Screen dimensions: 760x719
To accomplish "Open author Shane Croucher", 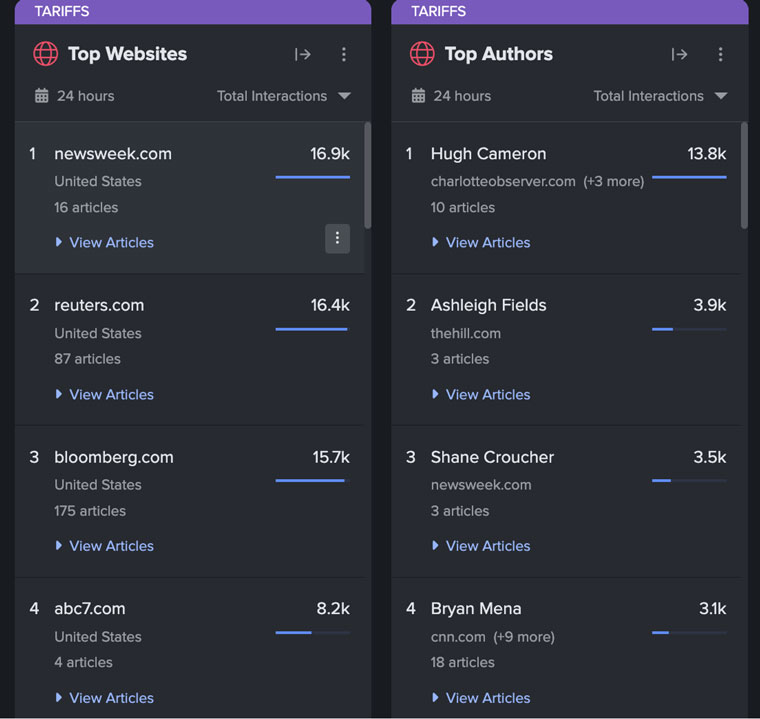I will click(492, 457).
